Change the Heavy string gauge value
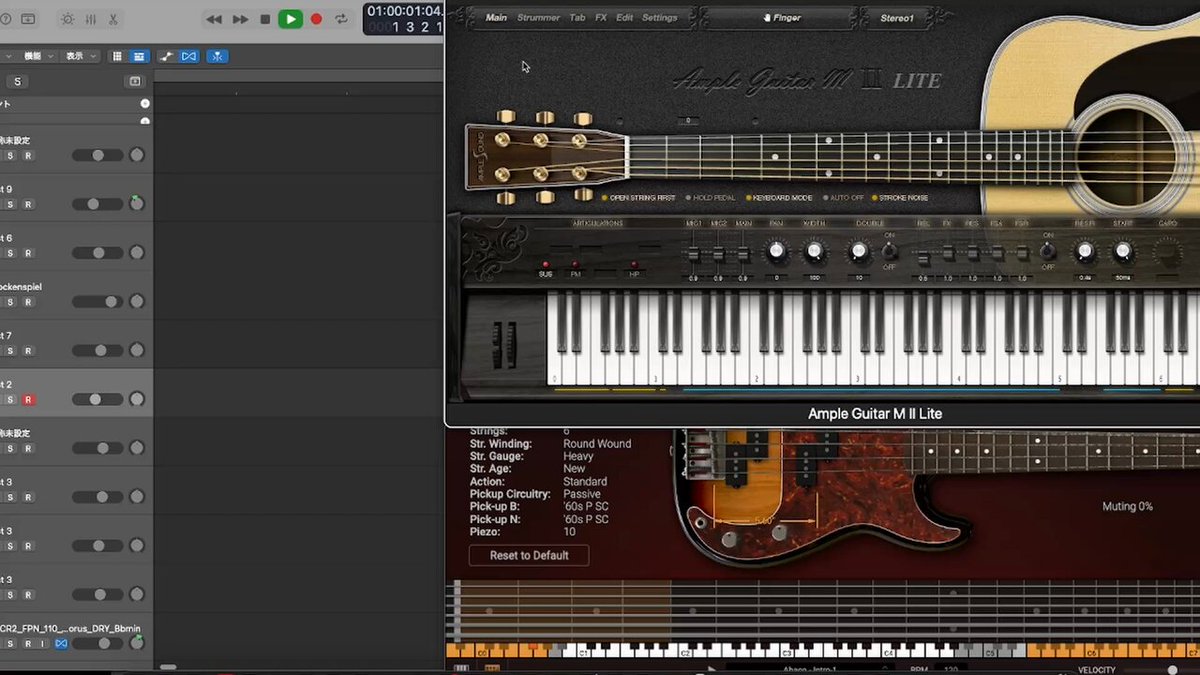1200x675 pixels. [578, 456]
